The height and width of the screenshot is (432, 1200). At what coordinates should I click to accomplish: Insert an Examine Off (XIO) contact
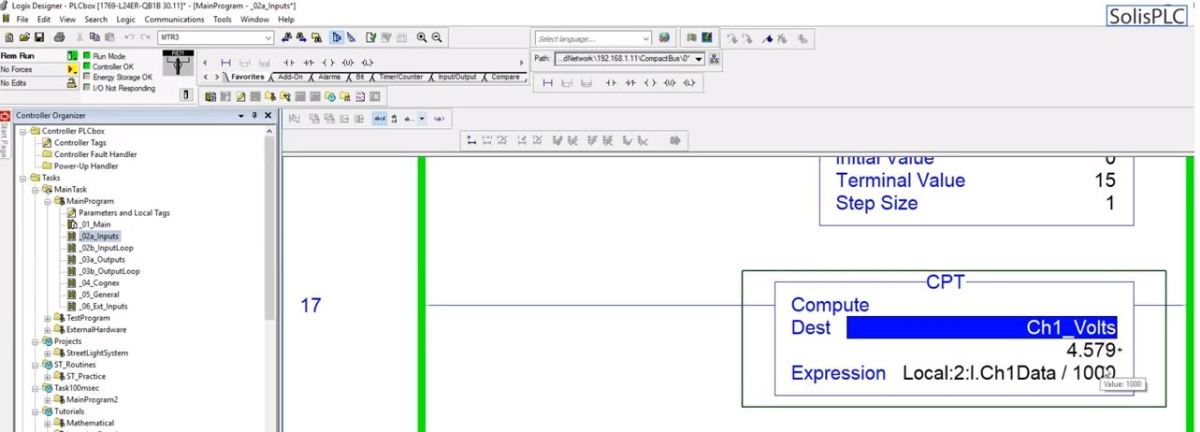(x=308, y=62)
